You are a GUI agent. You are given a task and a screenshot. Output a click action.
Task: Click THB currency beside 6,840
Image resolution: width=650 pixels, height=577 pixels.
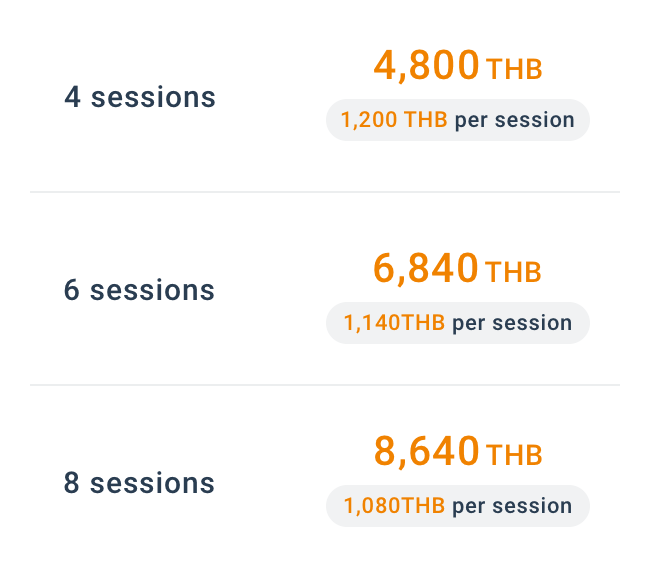[513, 272]
